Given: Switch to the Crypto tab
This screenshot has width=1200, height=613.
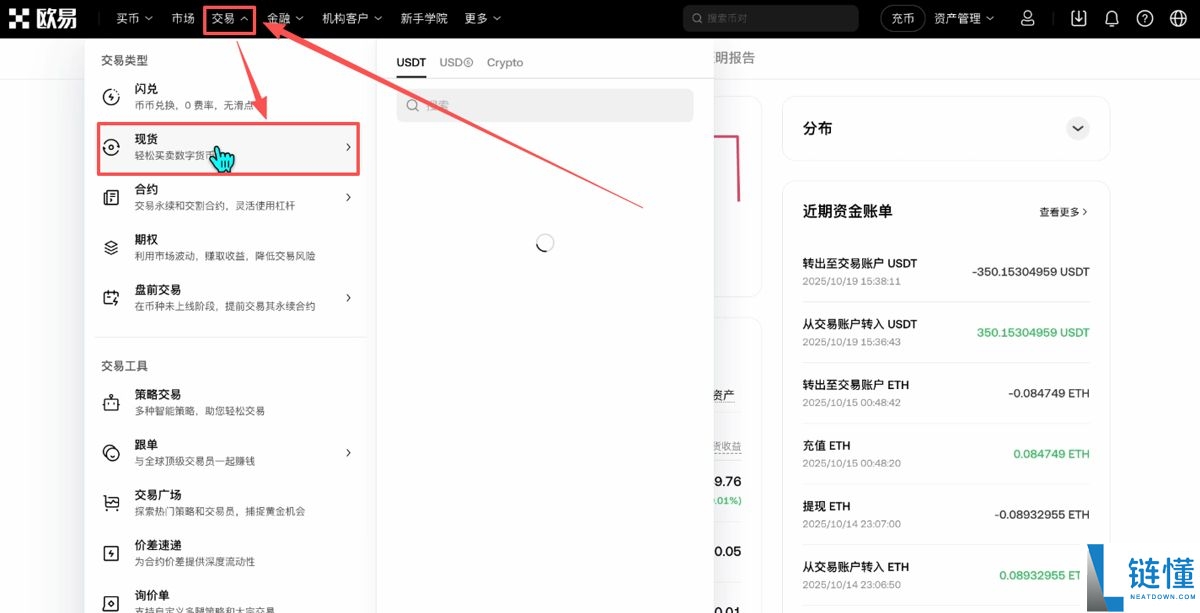Looking at the screenshot, I should 505,62.
